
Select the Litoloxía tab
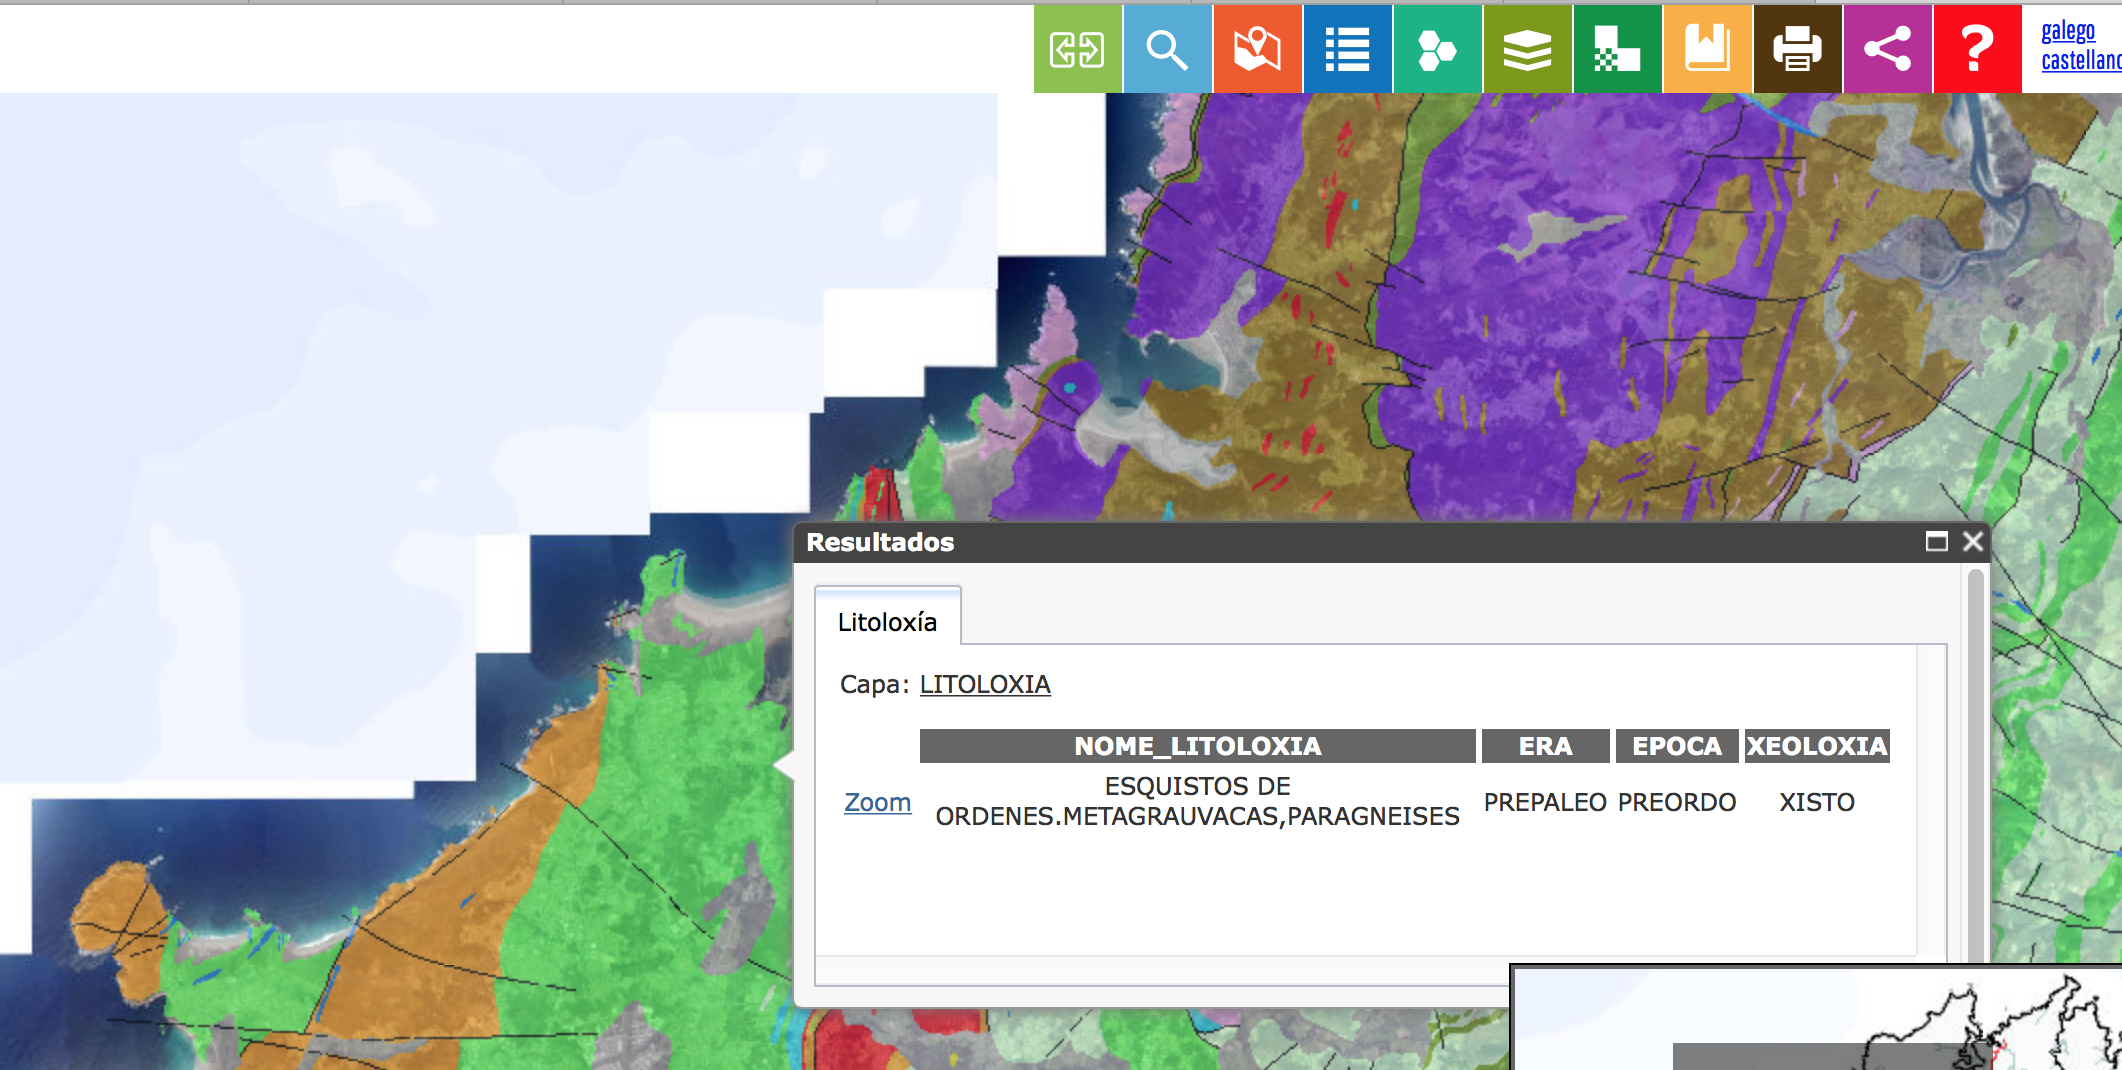tap(887, 622)
